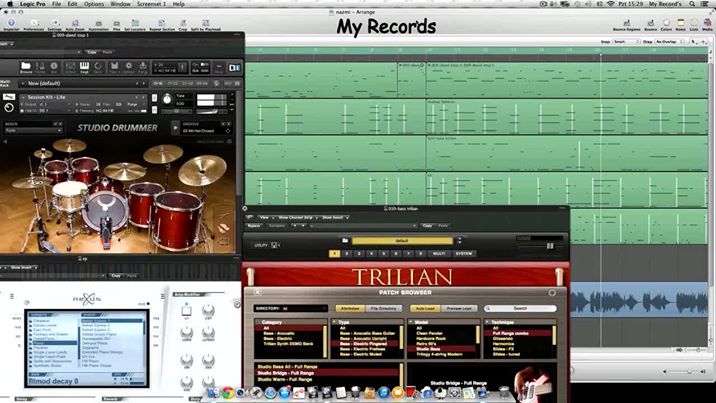The image size is (716, 403).
Task: Click Wi-Fi icon in menu bar
Action: click(611, 4)
